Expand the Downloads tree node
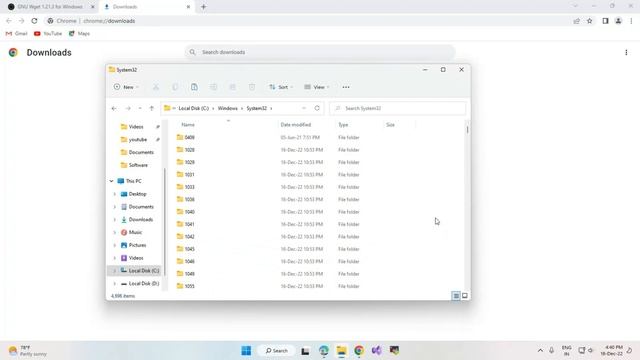Image resolution: width=640 pixels, height=360 pixels. [115, 220]
